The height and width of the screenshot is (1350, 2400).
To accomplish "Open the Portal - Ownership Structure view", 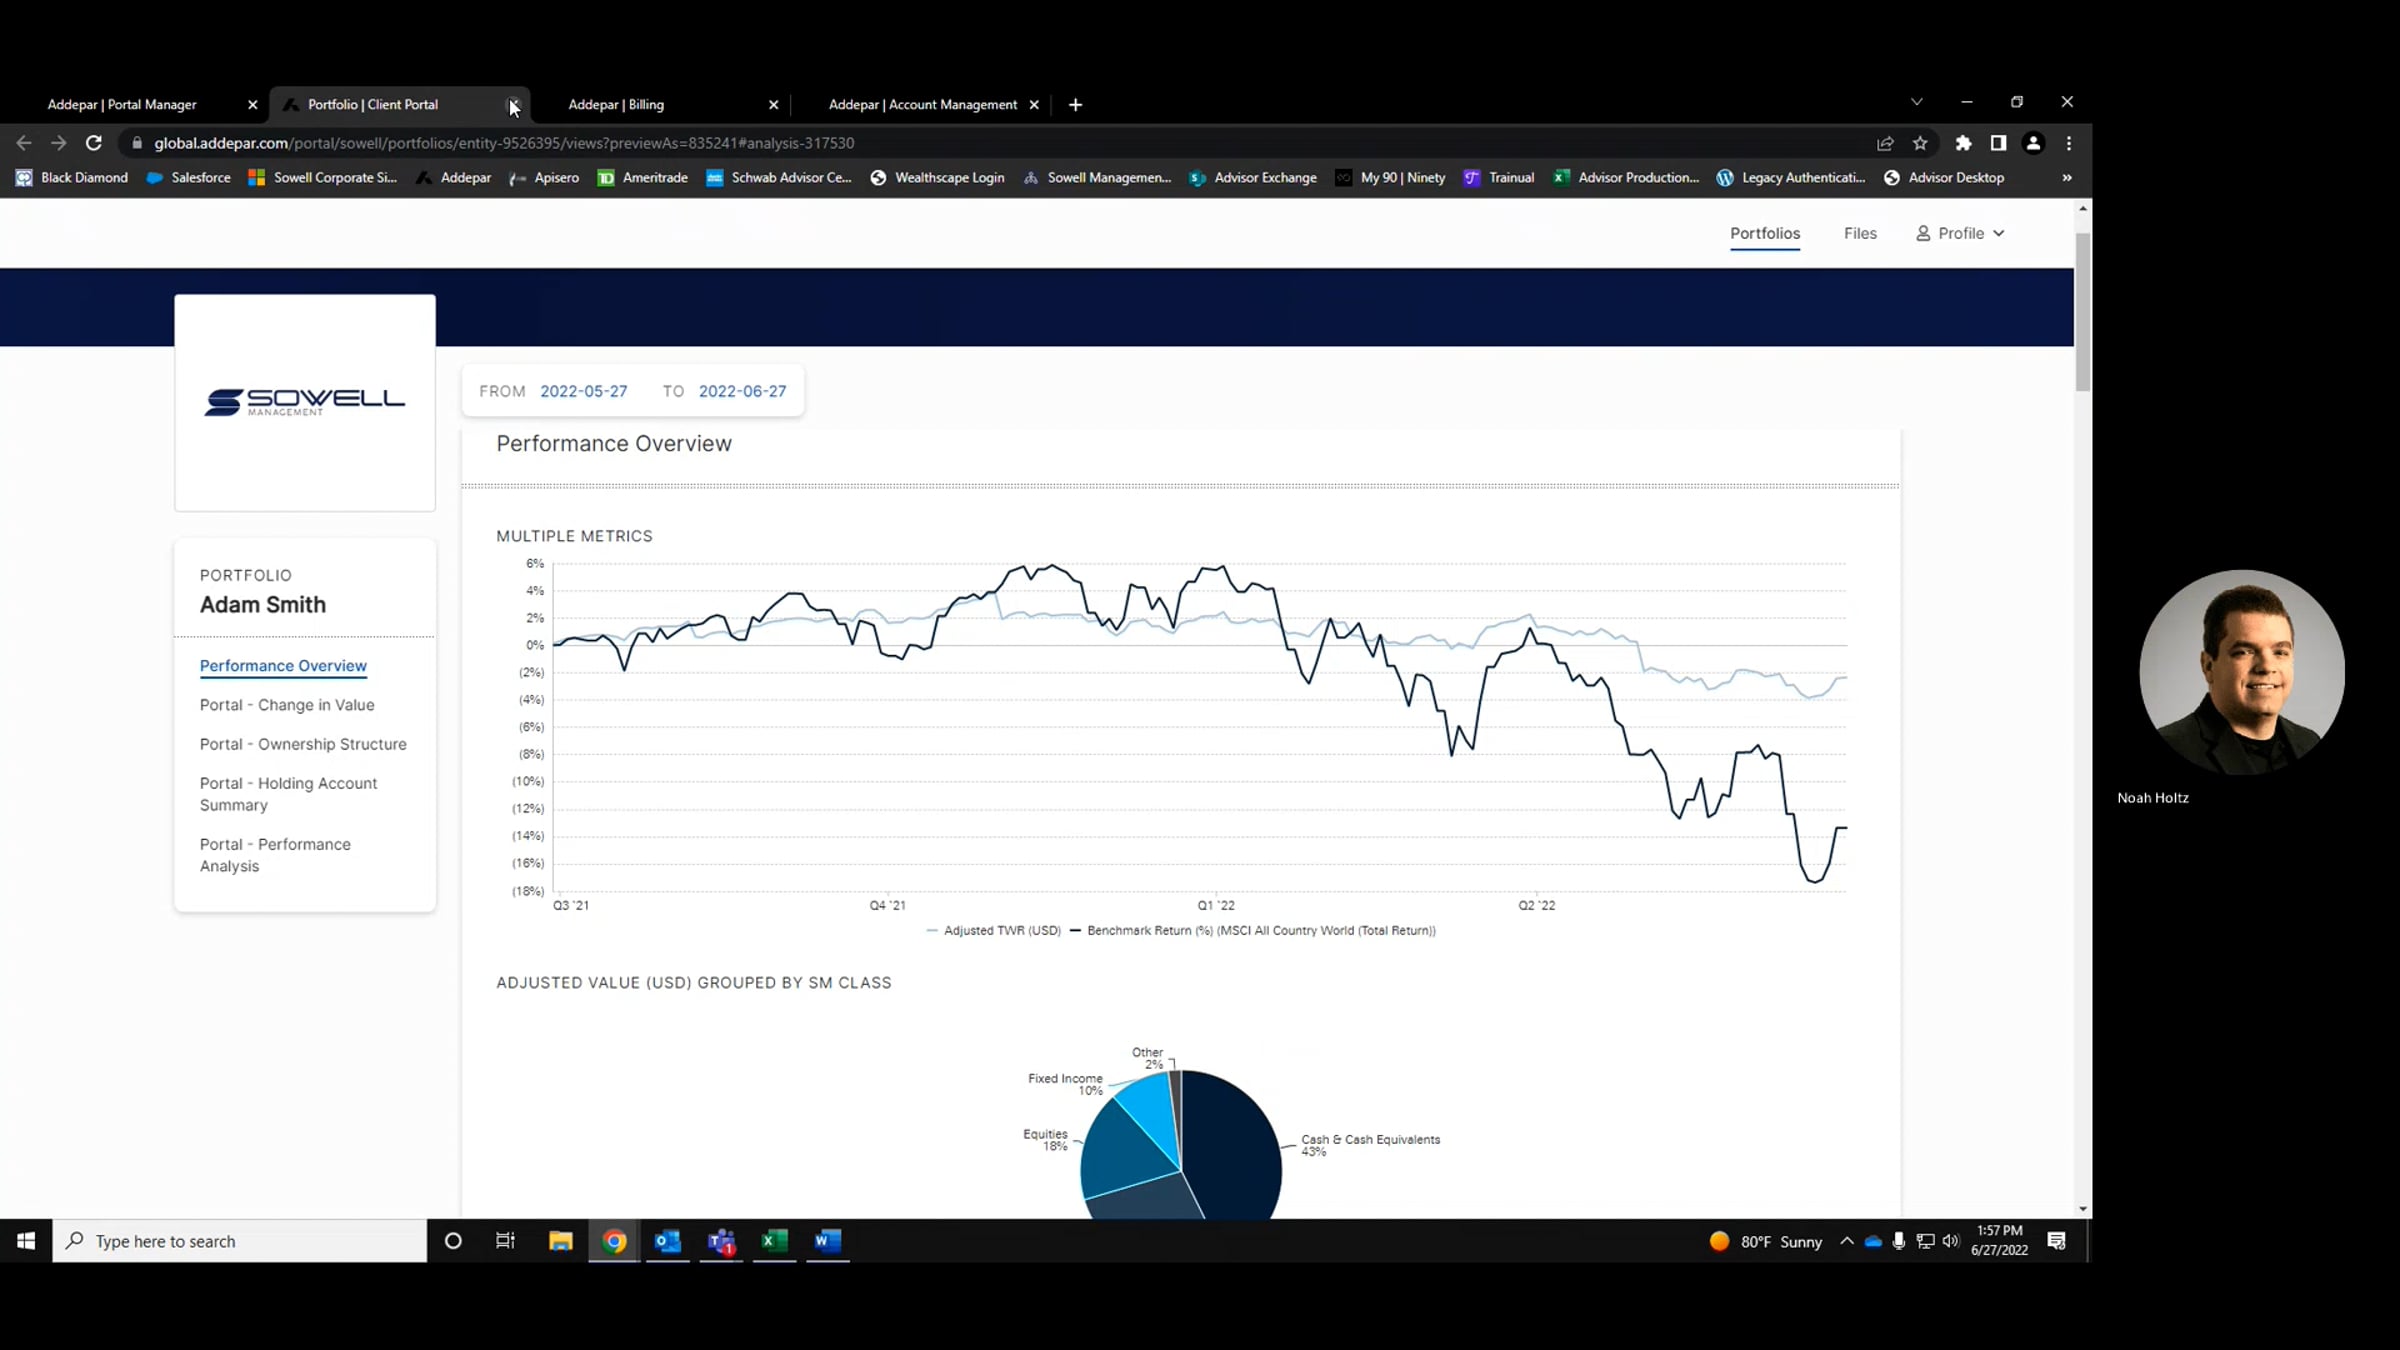I will pyautogui.click(x=303, y=744).
